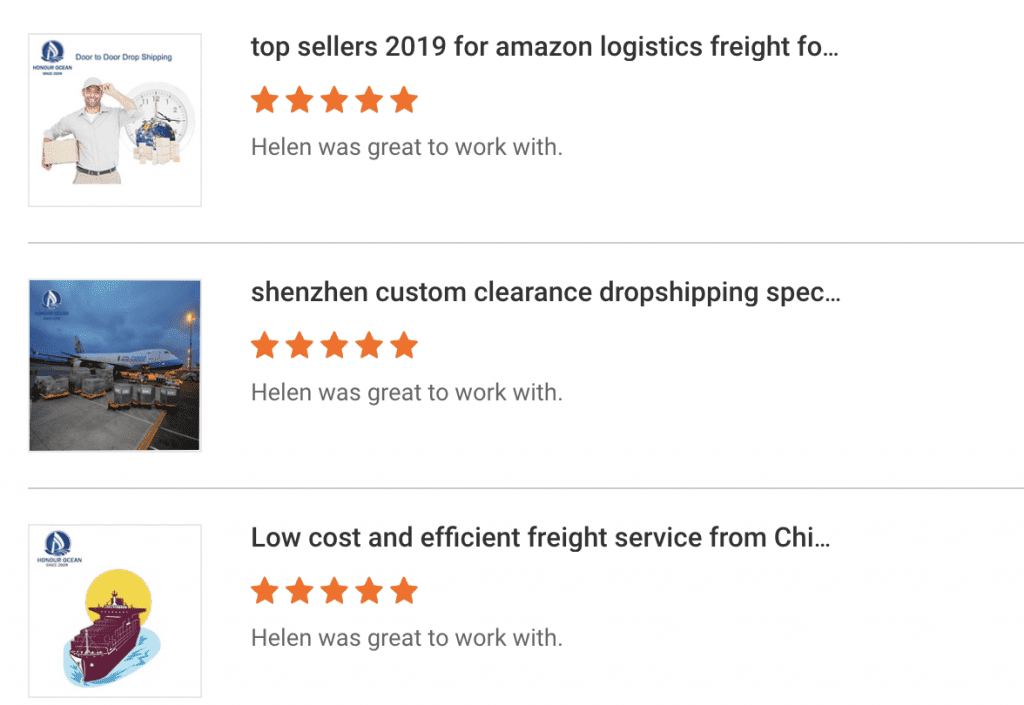
Task: Click first star of shenzhen custom clearance rating
Action: 265,346
